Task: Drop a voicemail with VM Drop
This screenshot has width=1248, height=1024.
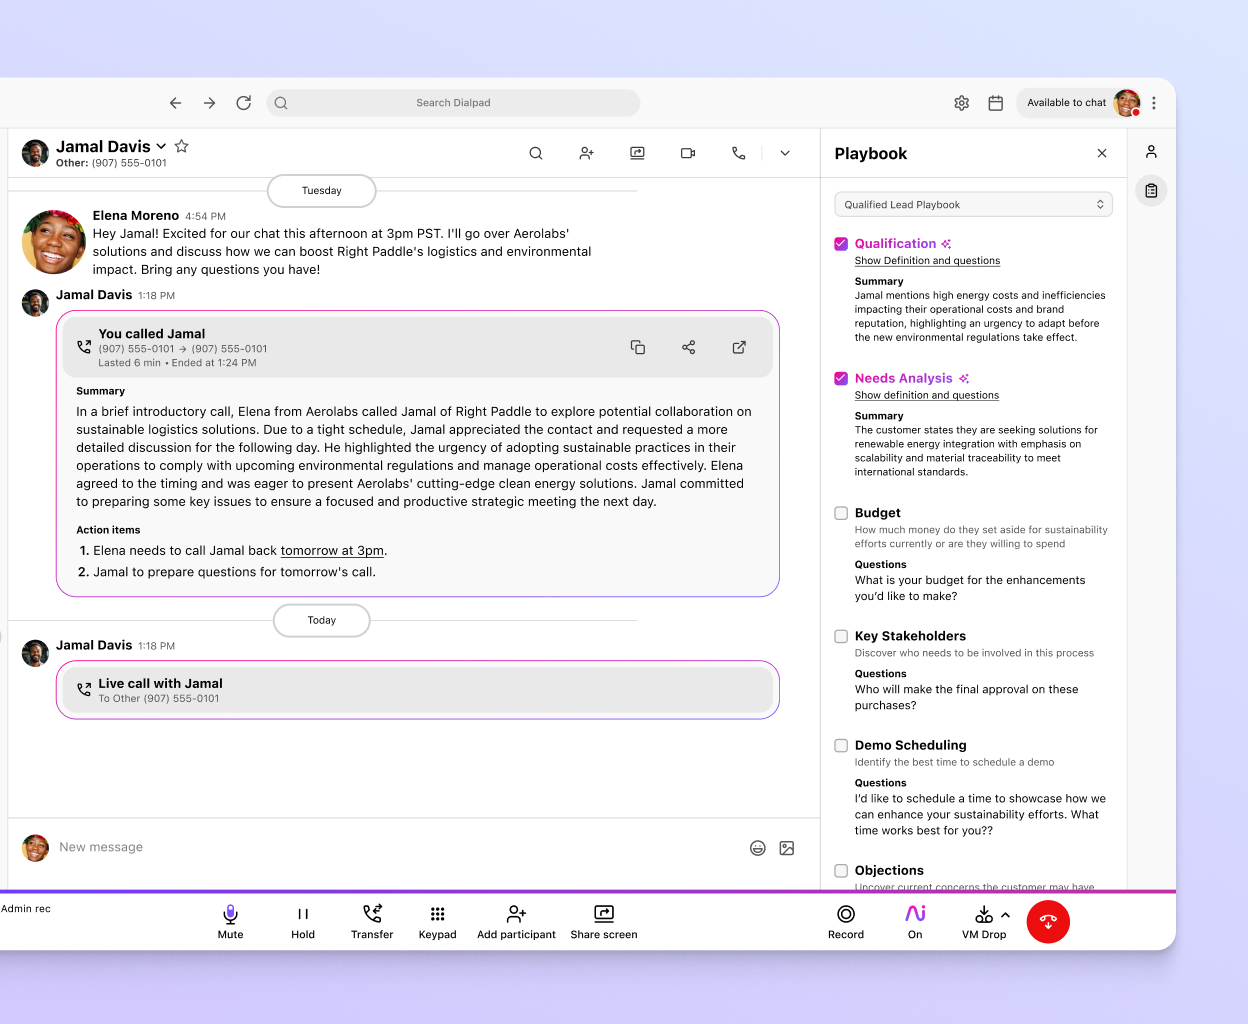Action: tap(981, 921)
